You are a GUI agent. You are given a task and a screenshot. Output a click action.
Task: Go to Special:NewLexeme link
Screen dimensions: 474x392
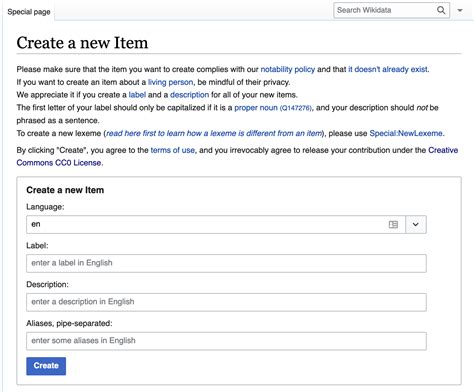point(406,133)
